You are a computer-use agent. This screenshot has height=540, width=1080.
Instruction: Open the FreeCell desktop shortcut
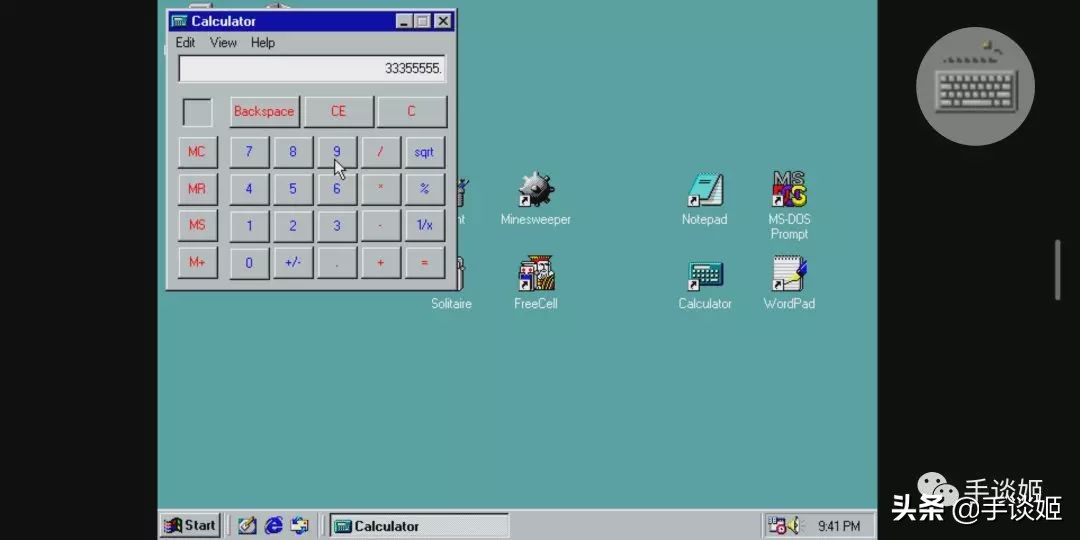[x=536, y=282]
